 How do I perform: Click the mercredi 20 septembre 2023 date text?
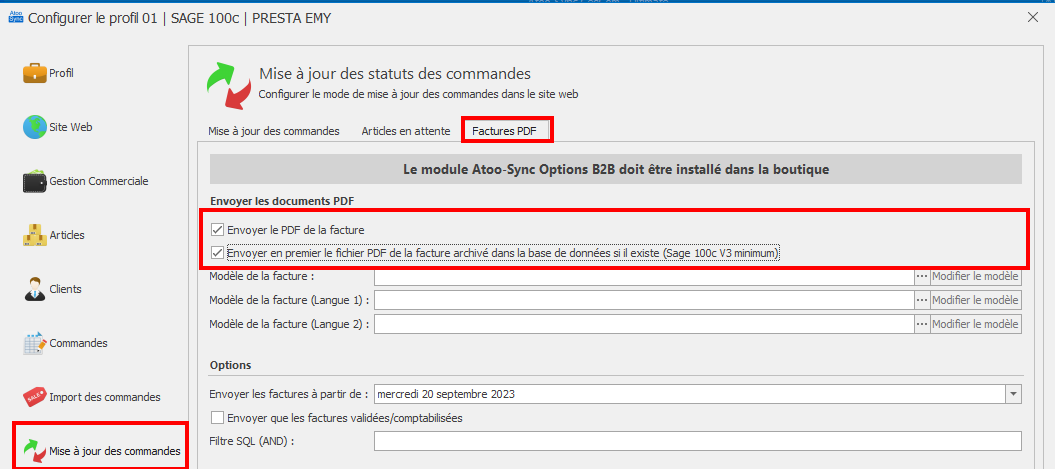(447, 394)
